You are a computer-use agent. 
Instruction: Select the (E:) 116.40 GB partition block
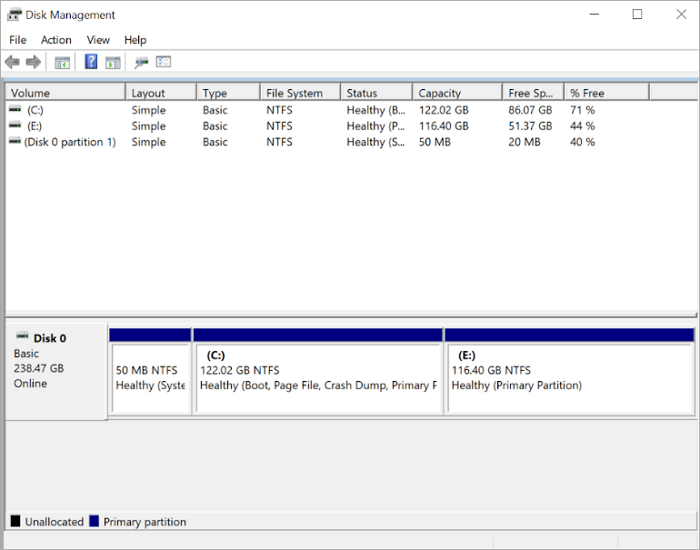pos(570,371)
